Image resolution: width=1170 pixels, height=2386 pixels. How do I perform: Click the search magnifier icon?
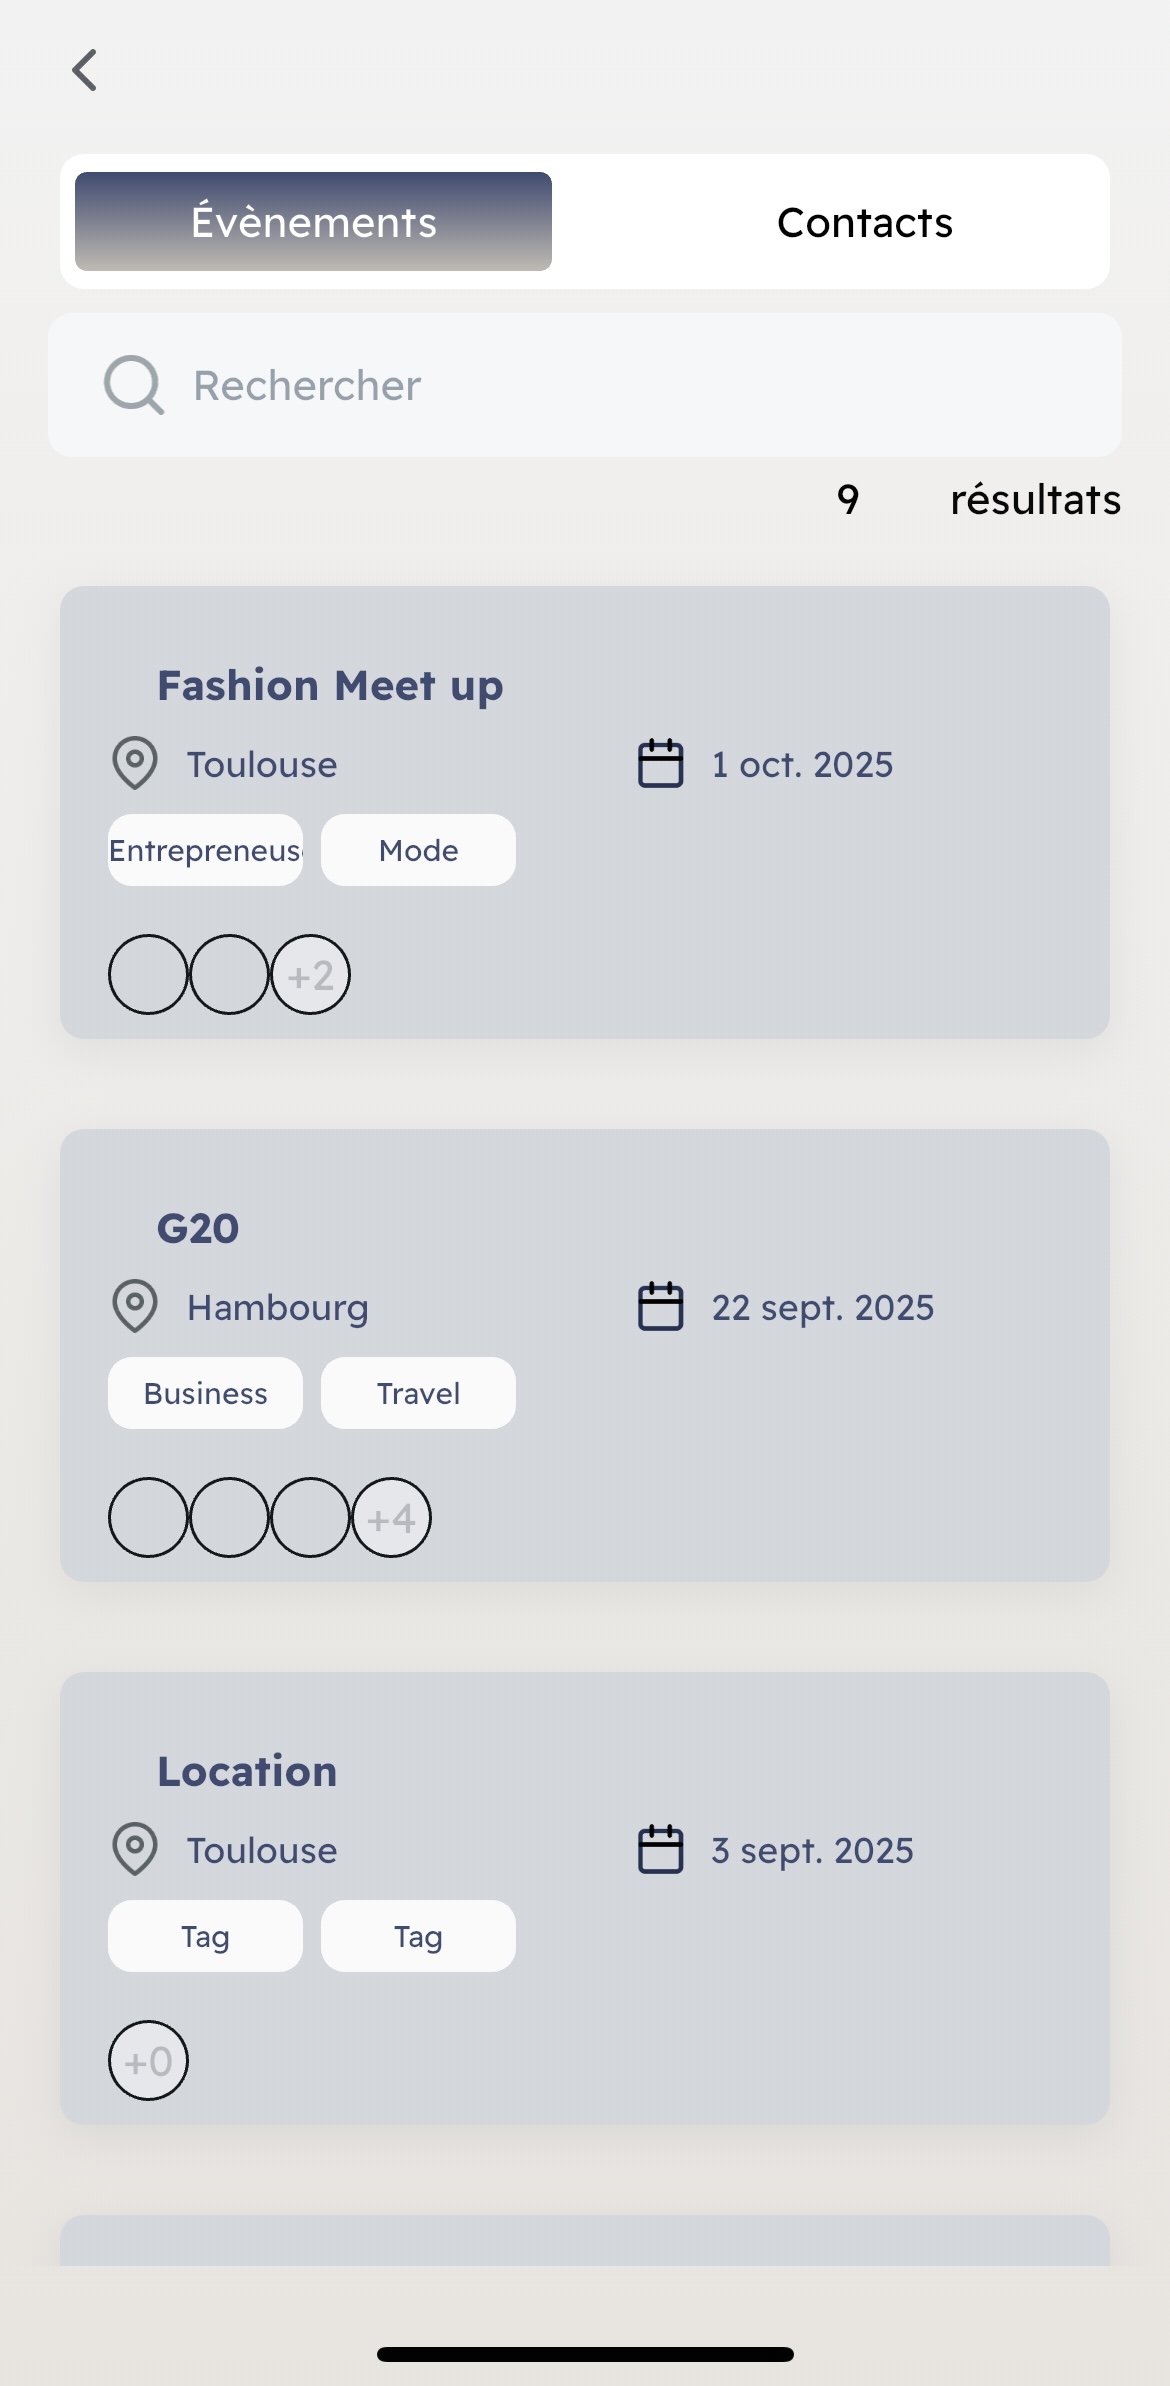(134, 385)
